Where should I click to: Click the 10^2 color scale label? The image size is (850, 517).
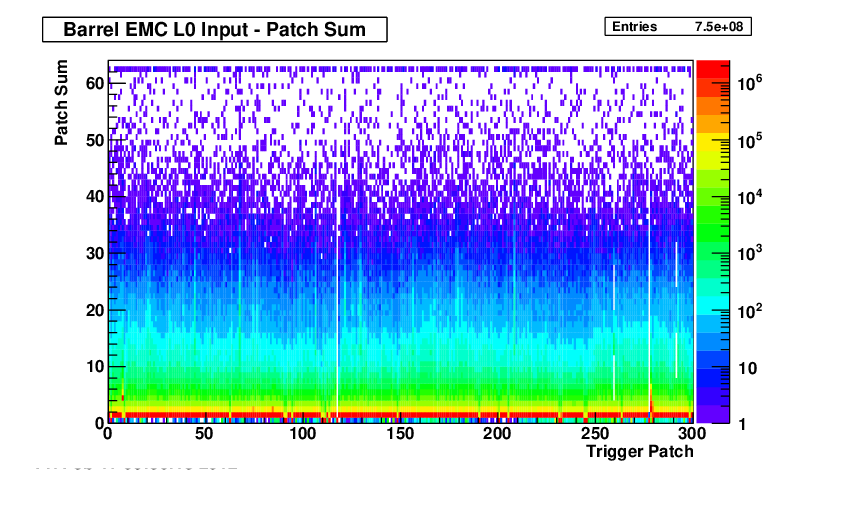750,312
